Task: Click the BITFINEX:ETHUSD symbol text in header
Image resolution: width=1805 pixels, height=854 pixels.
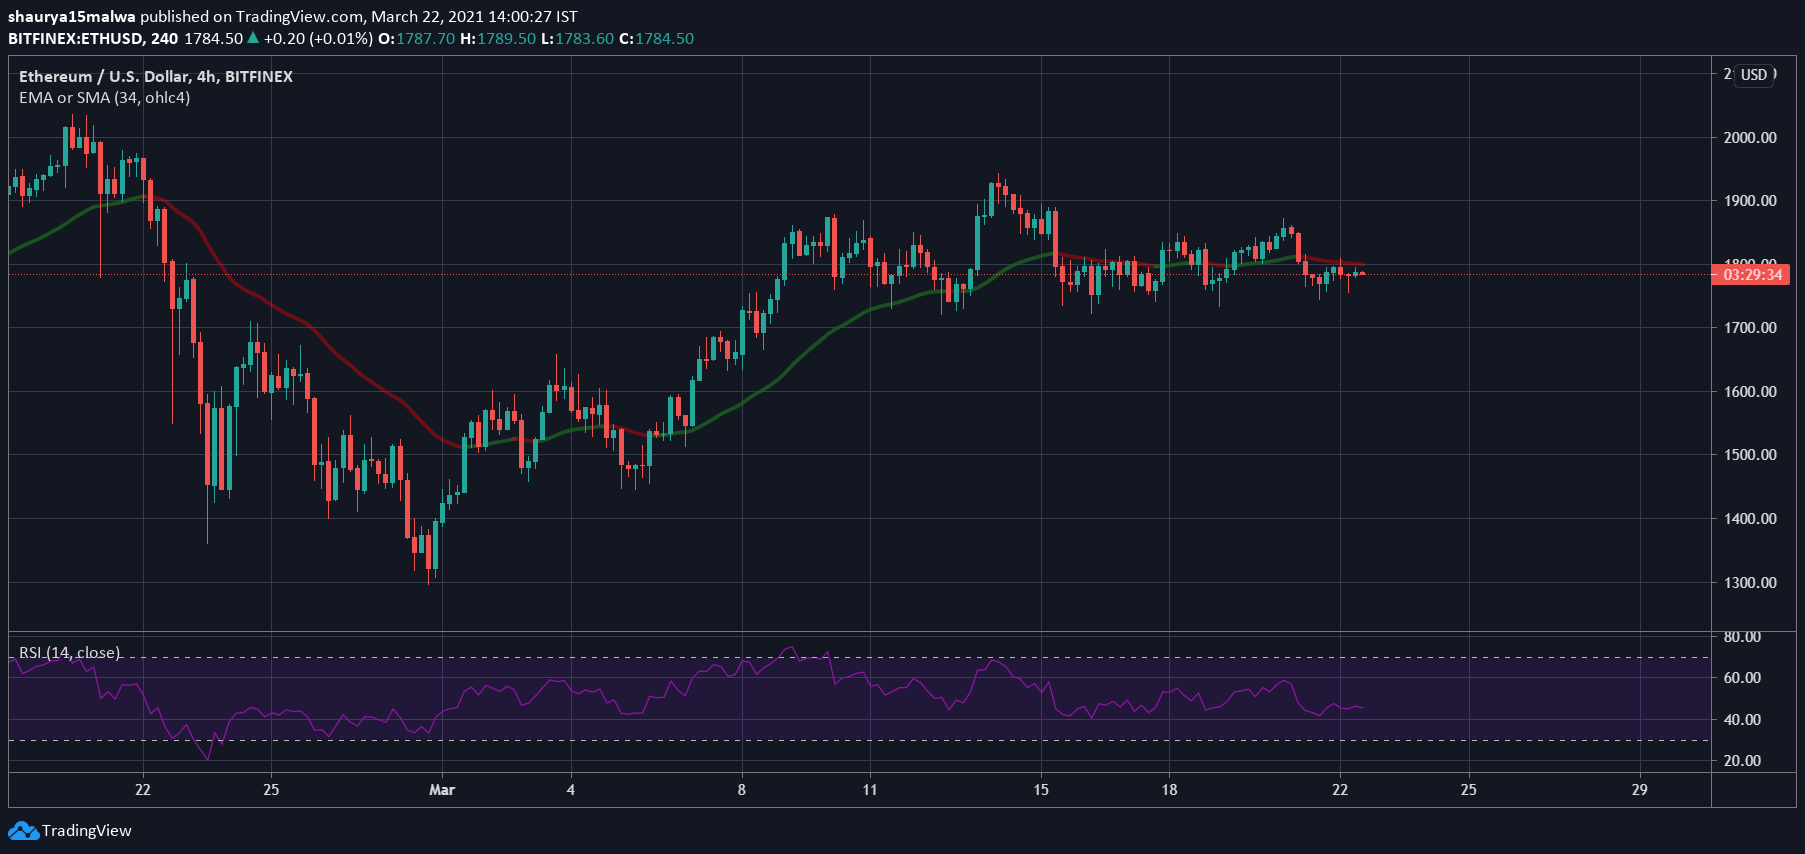Action: tap(76, 39)
